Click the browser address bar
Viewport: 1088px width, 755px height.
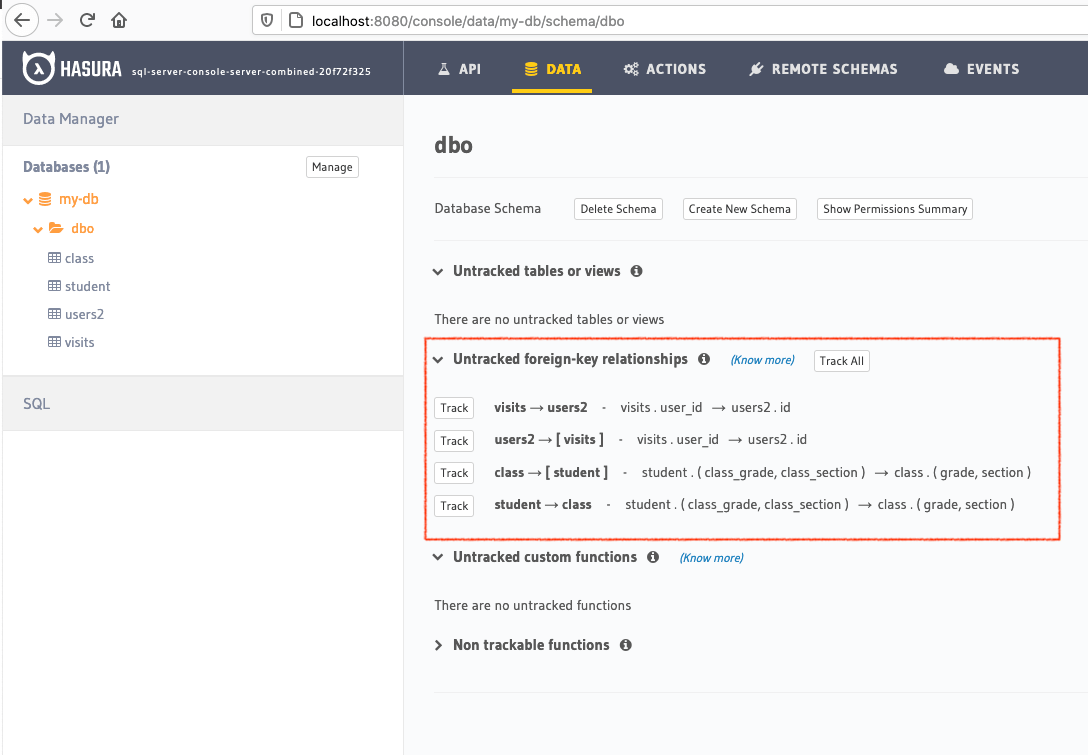(660, 19)
